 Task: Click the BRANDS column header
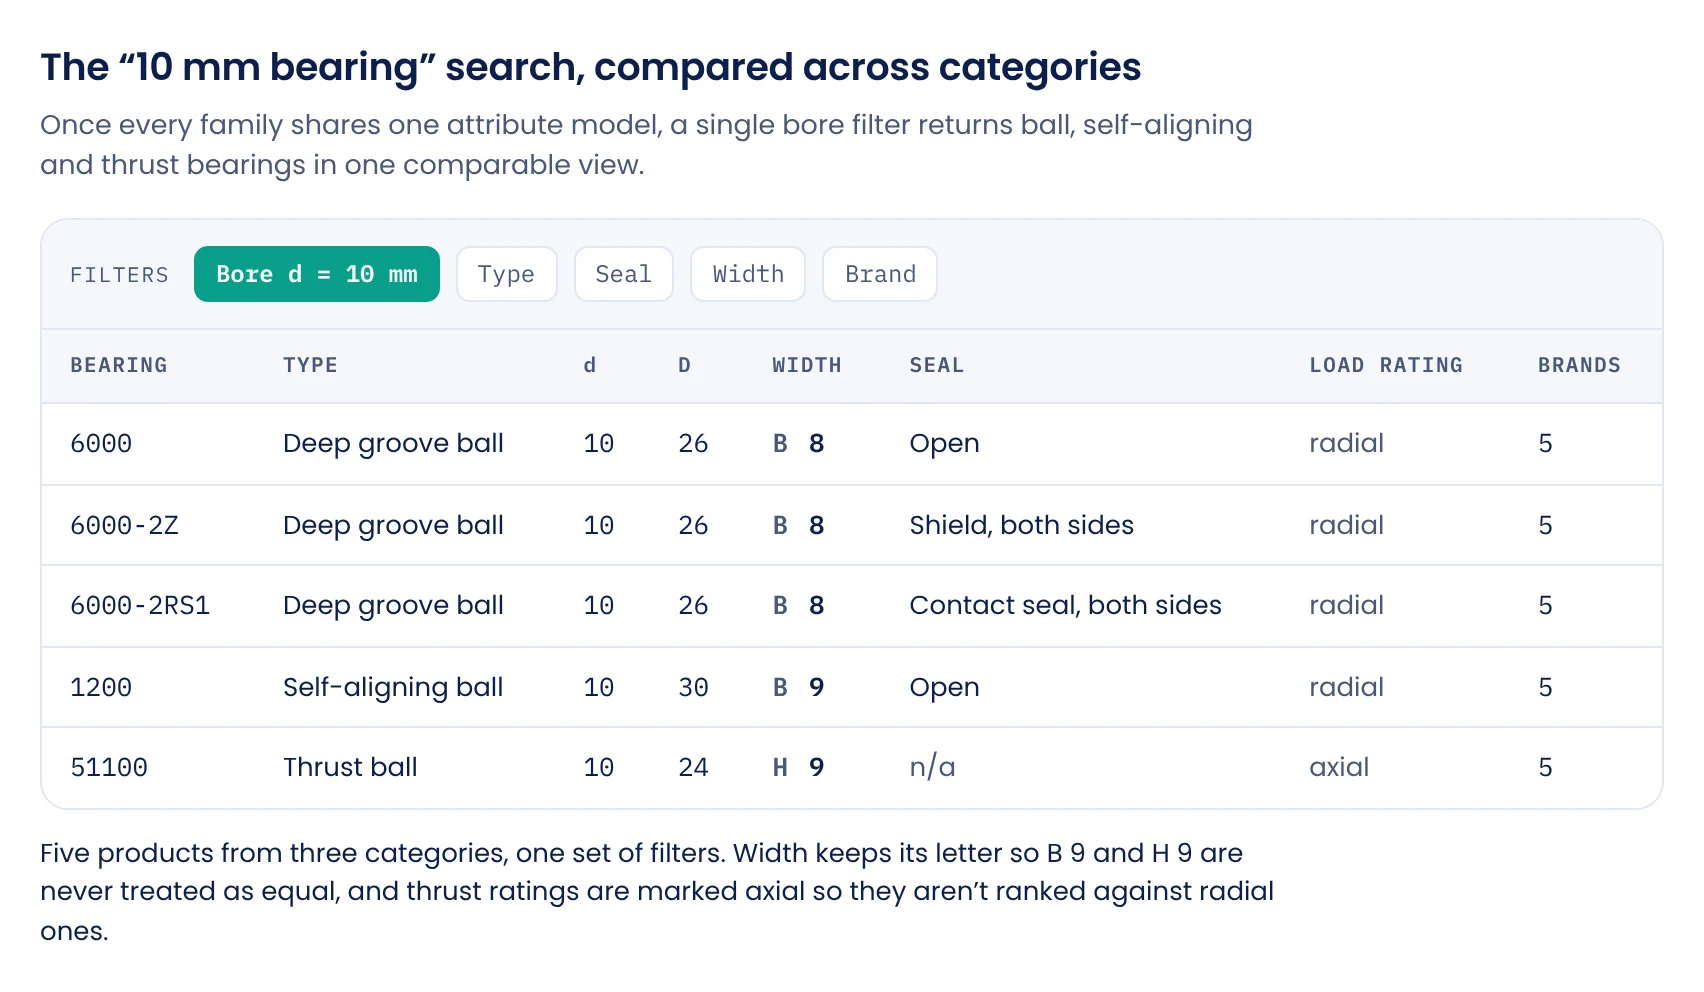1579,365
